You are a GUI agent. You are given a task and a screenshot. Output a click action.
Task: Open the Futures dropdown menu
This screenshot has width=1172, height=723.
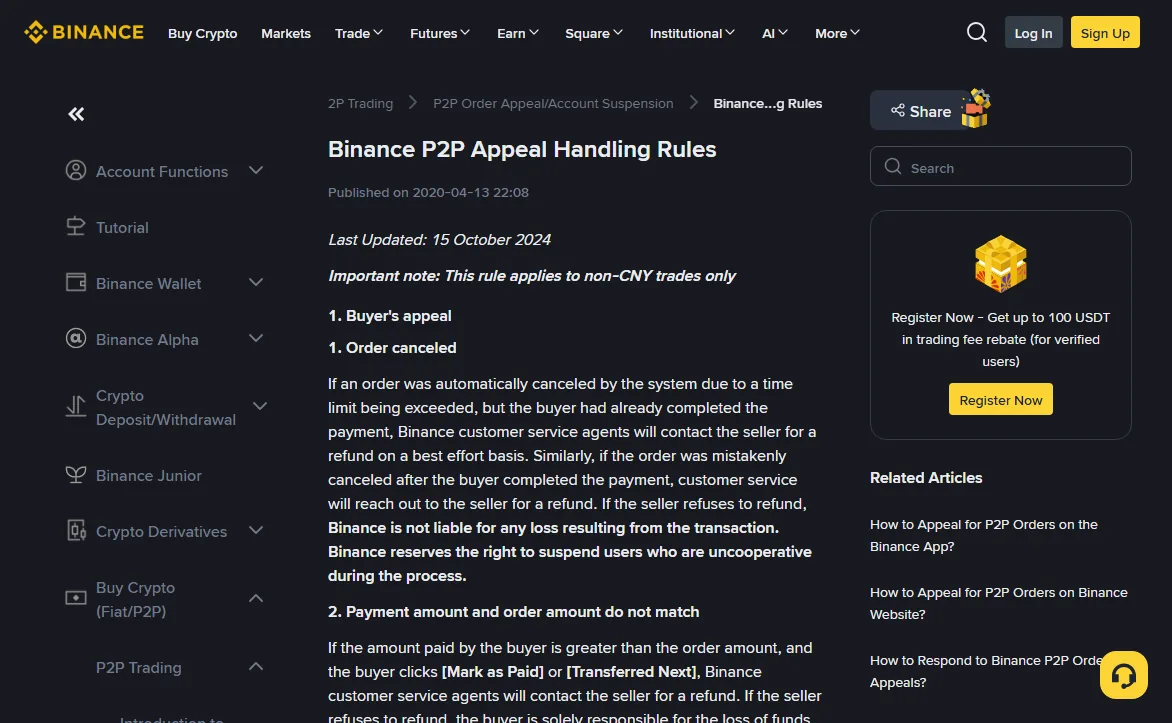point(440,33)
